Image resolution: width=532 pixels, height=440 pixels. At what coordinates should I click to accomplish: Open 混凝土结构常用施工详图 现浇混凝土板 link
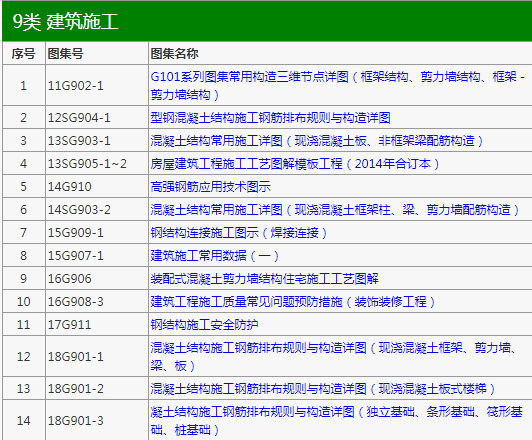[317, 141]
